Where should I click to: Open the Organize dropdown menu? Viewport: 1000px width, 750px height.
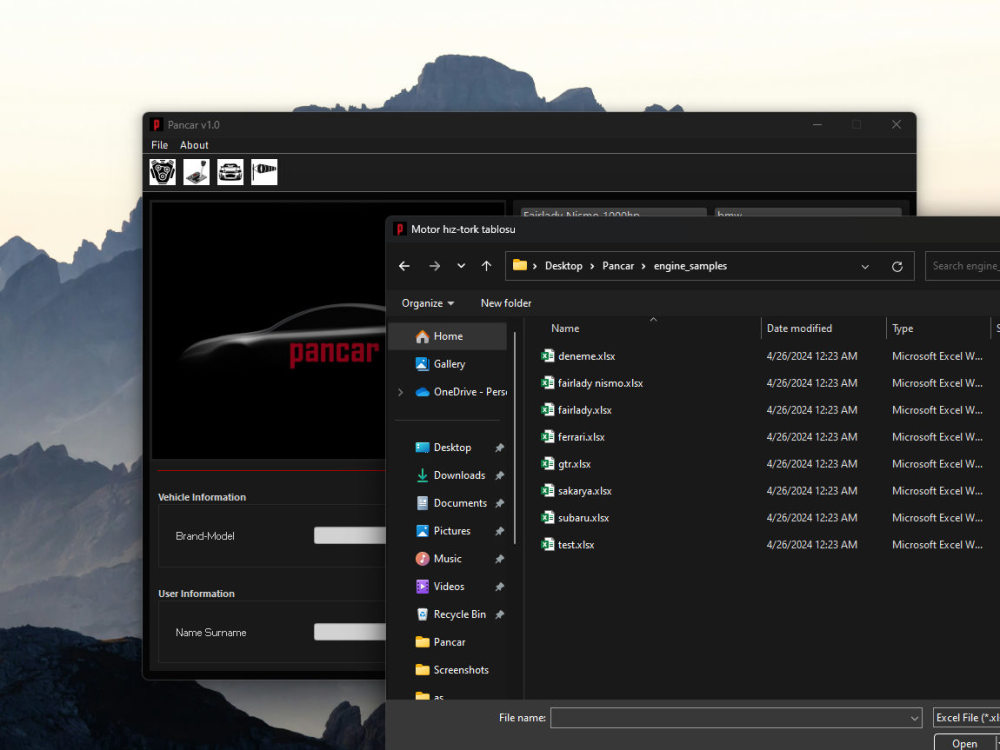427,304
